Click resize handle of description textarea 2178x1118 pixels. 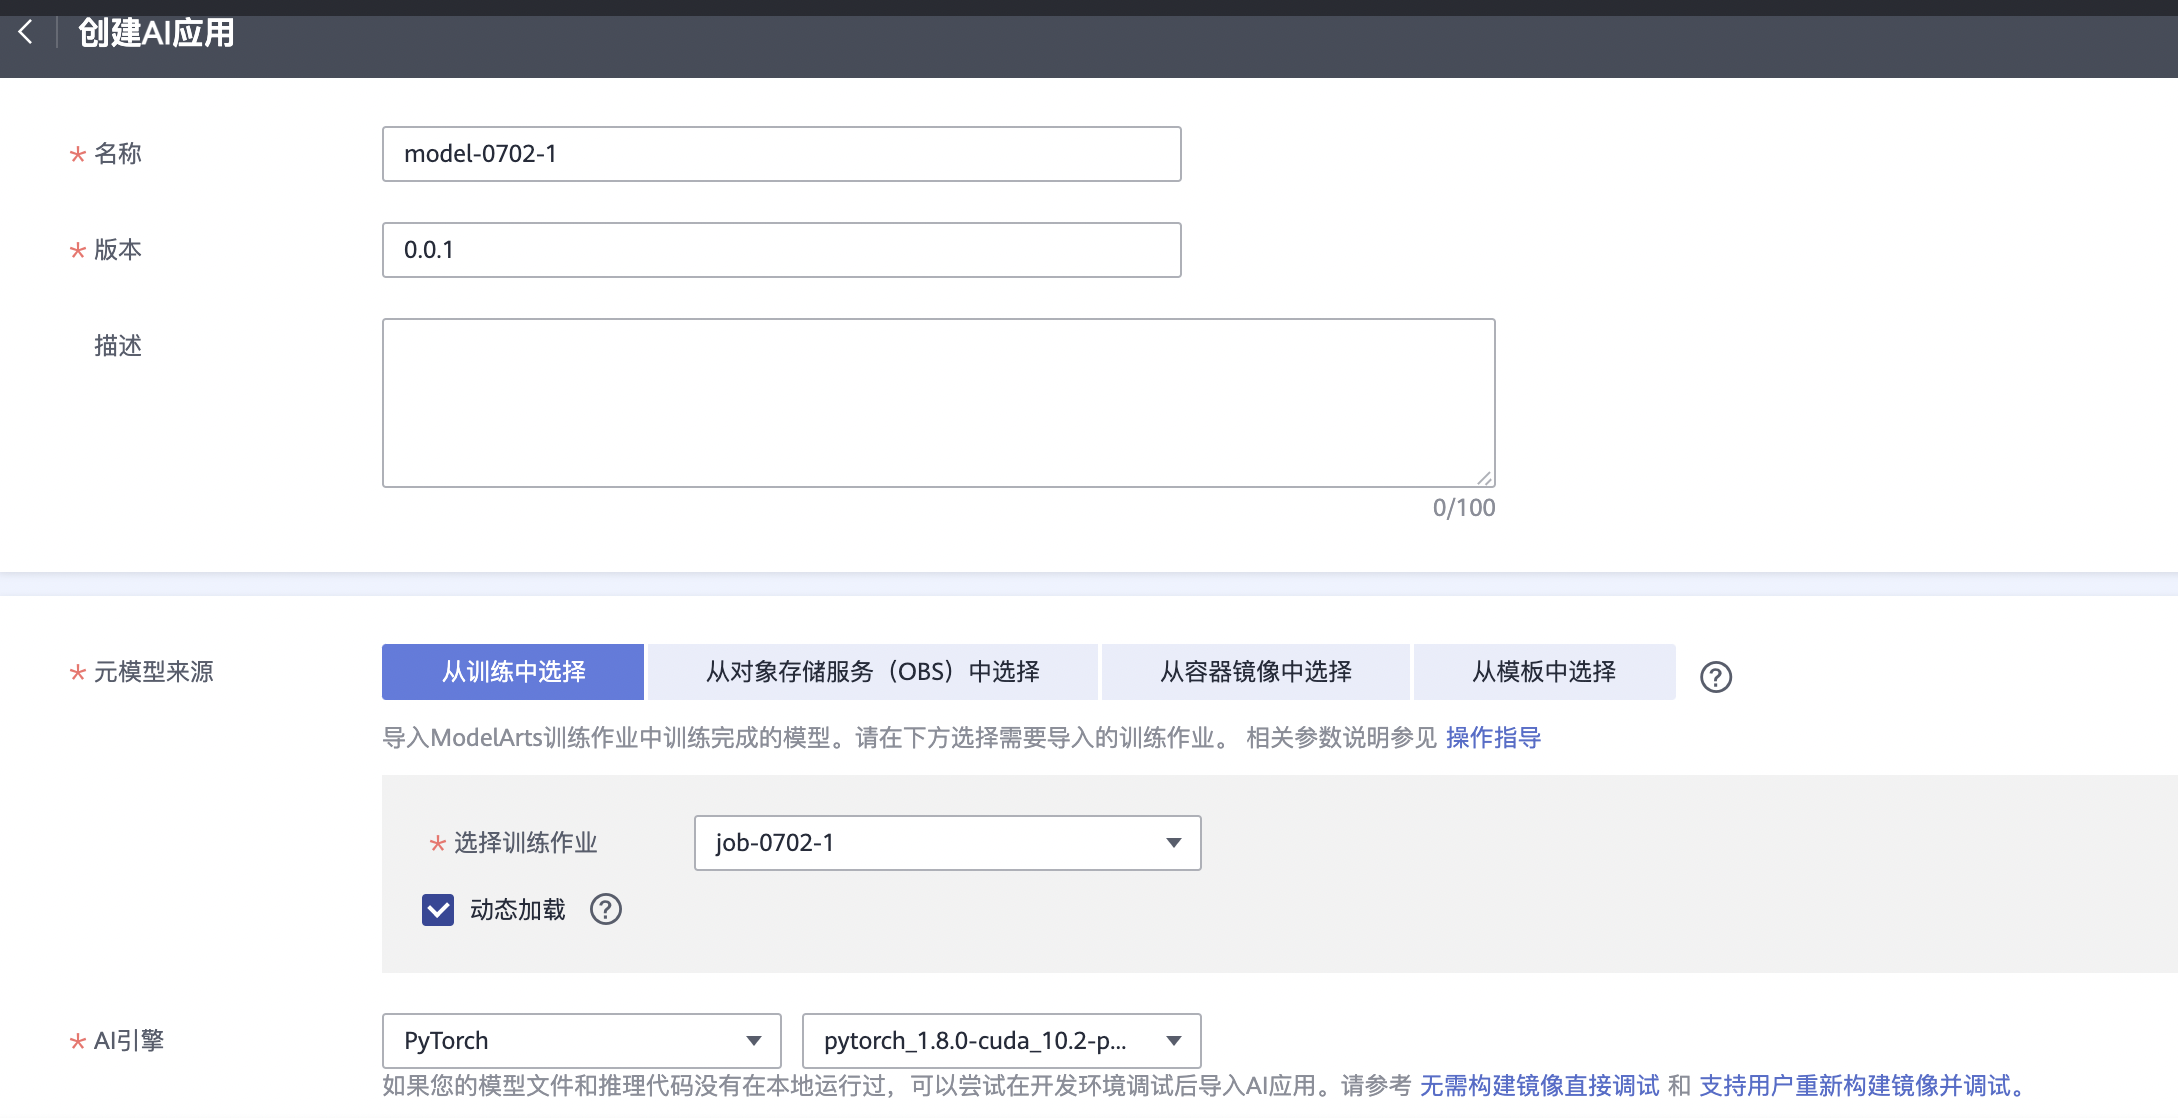1485,478
